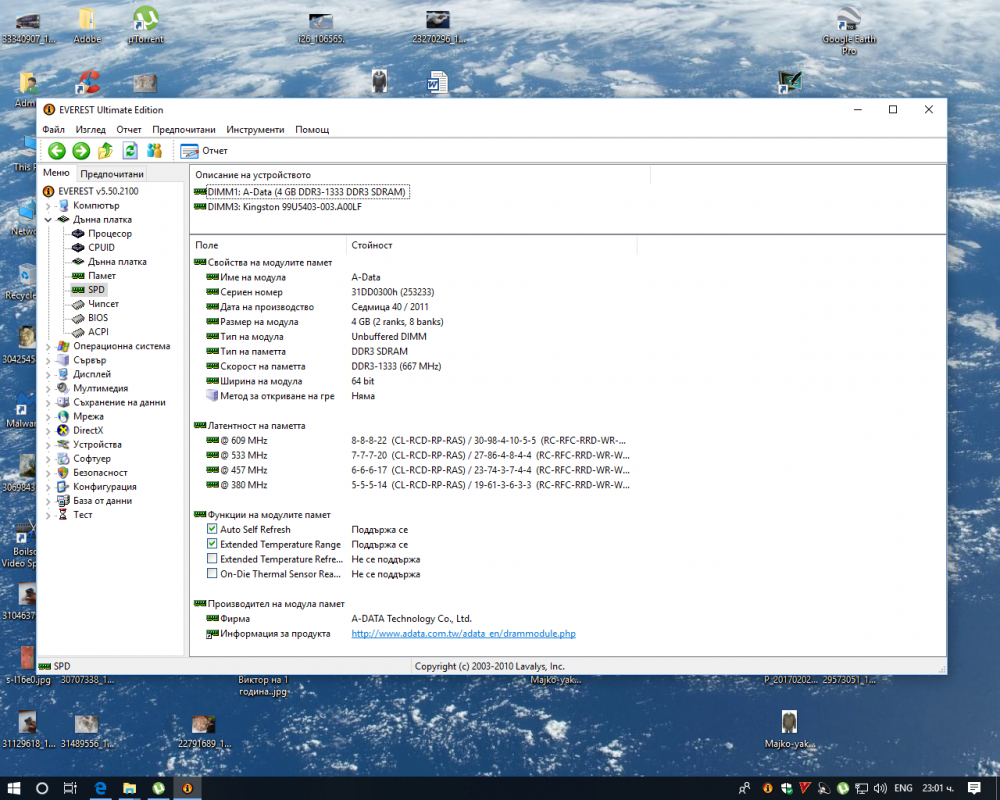Click the green Forward arrow toolbar icon
The width and height of the screenshot is (1000, 800).
pos(81,151)
